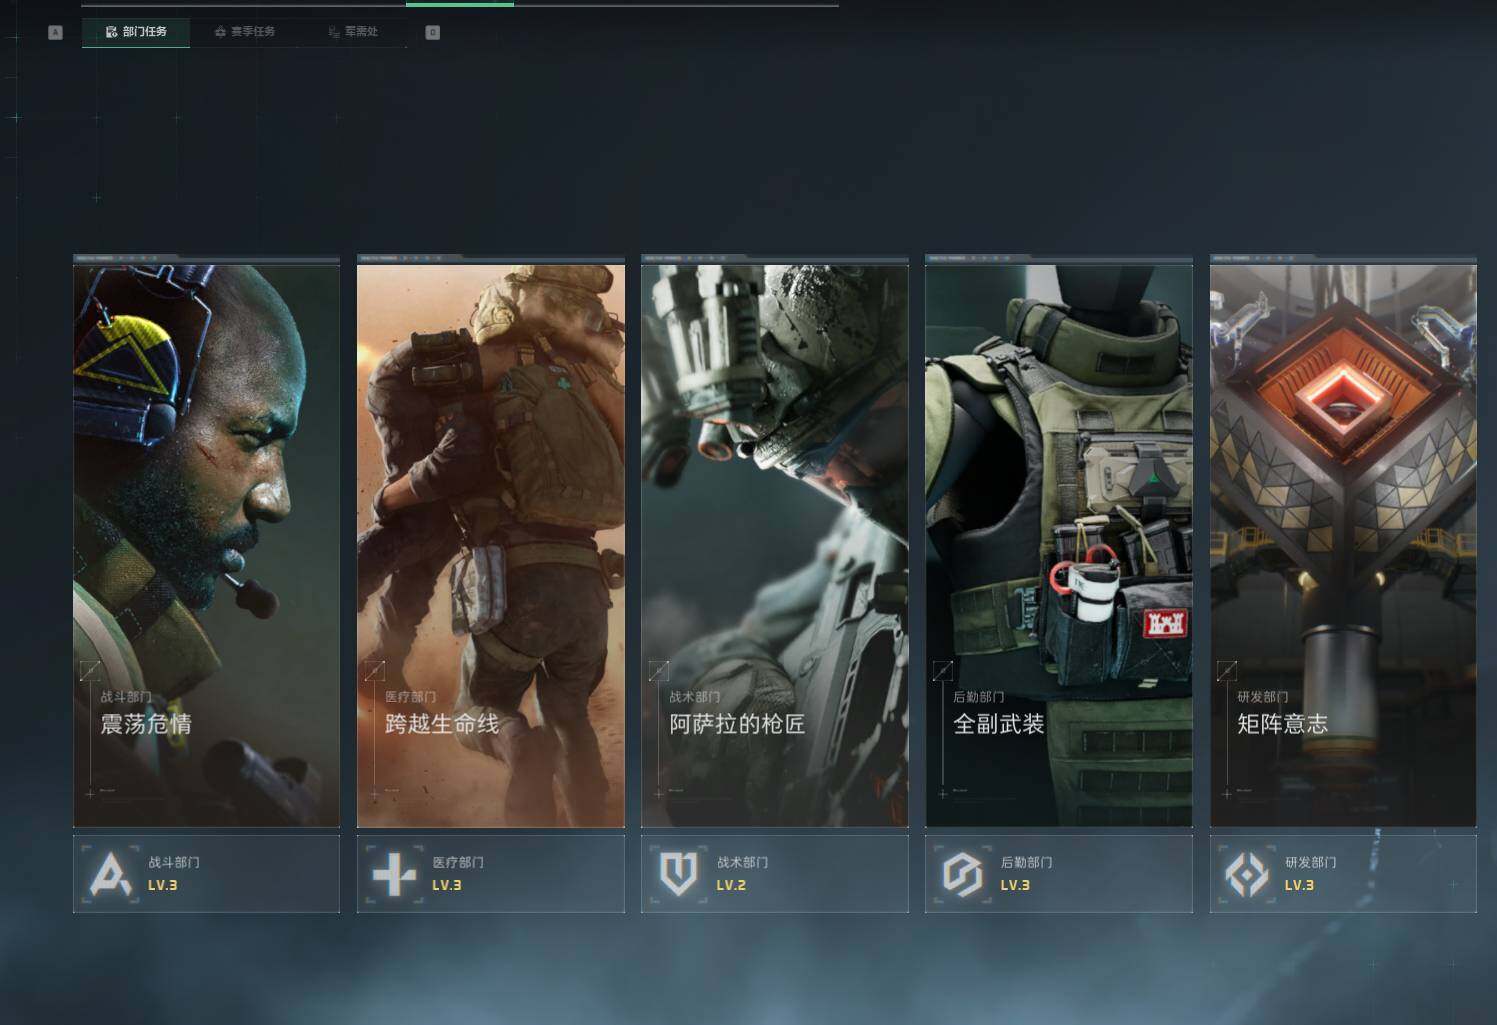The height and width of the screenshot is (1025, 1497).
Task: Click the 震荡危情 title text
Action: pos(146,724)
